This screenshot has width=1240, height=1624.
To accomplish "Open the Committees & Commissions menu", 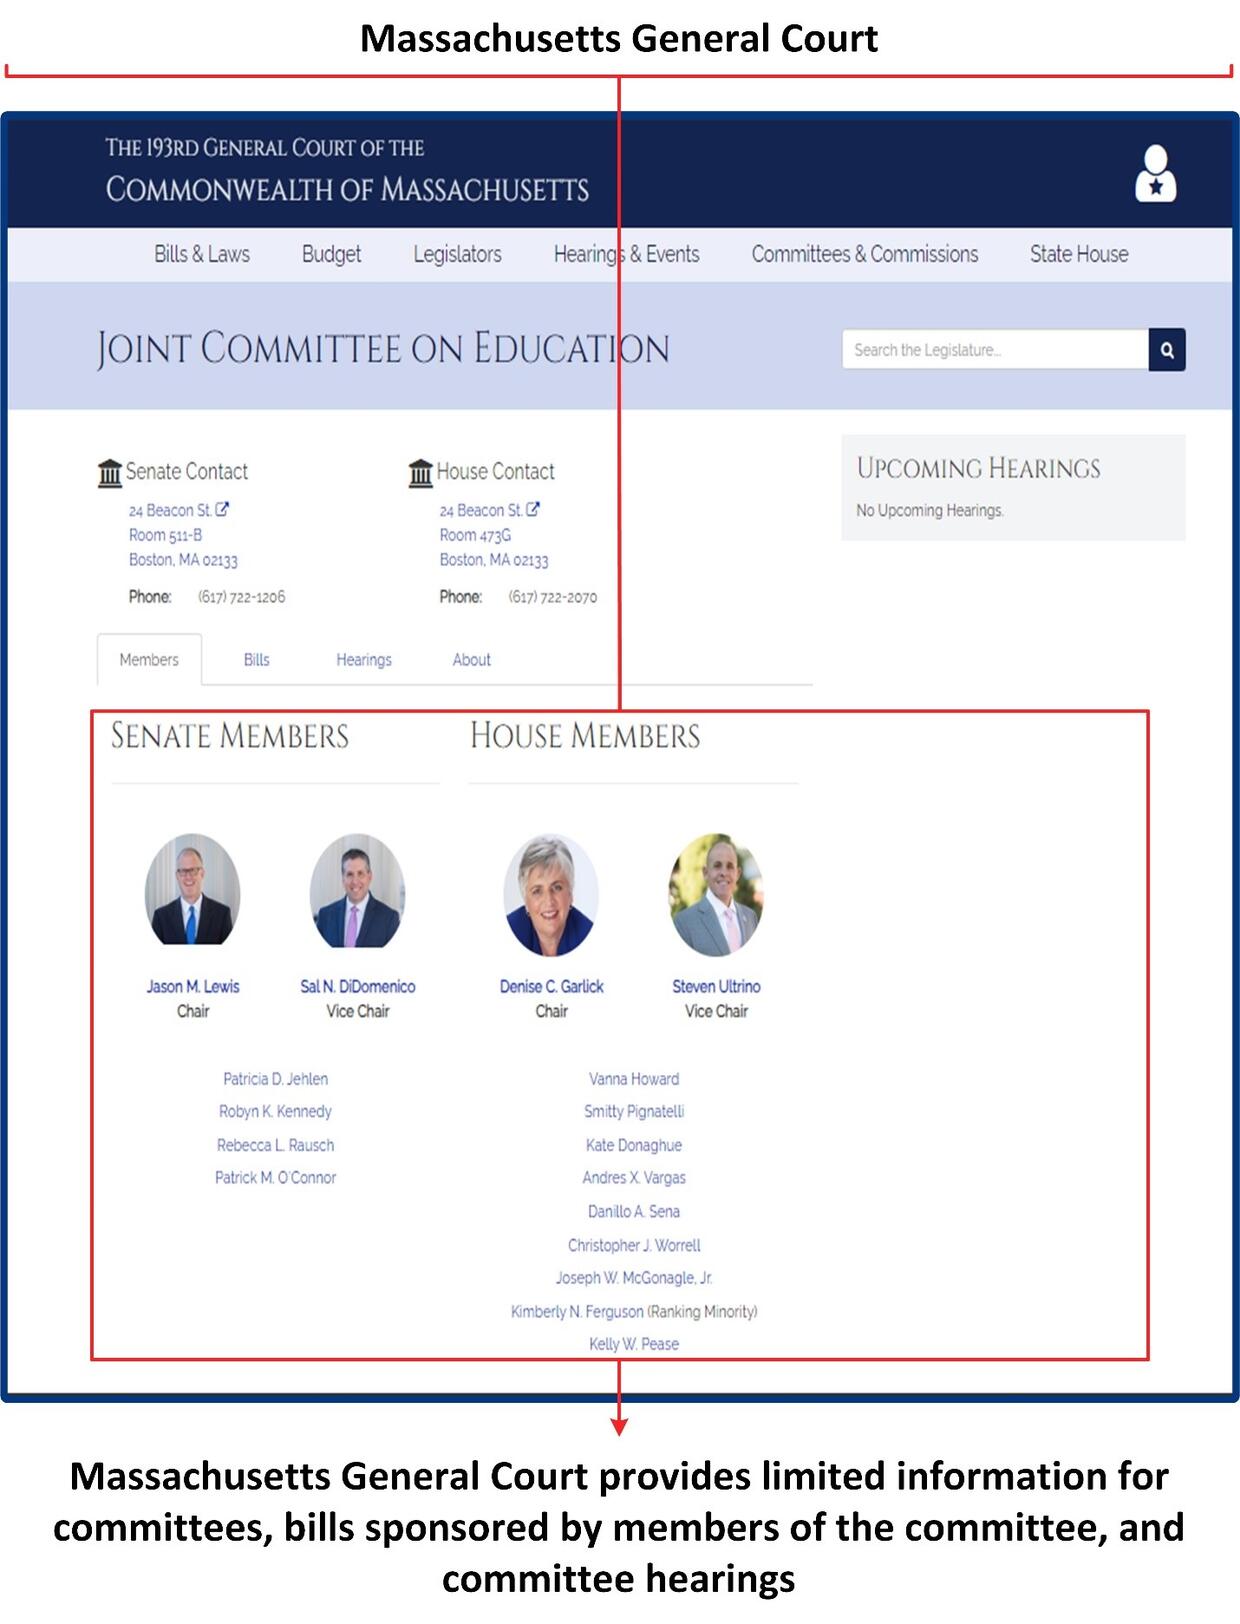I will (x=865, y=254).
